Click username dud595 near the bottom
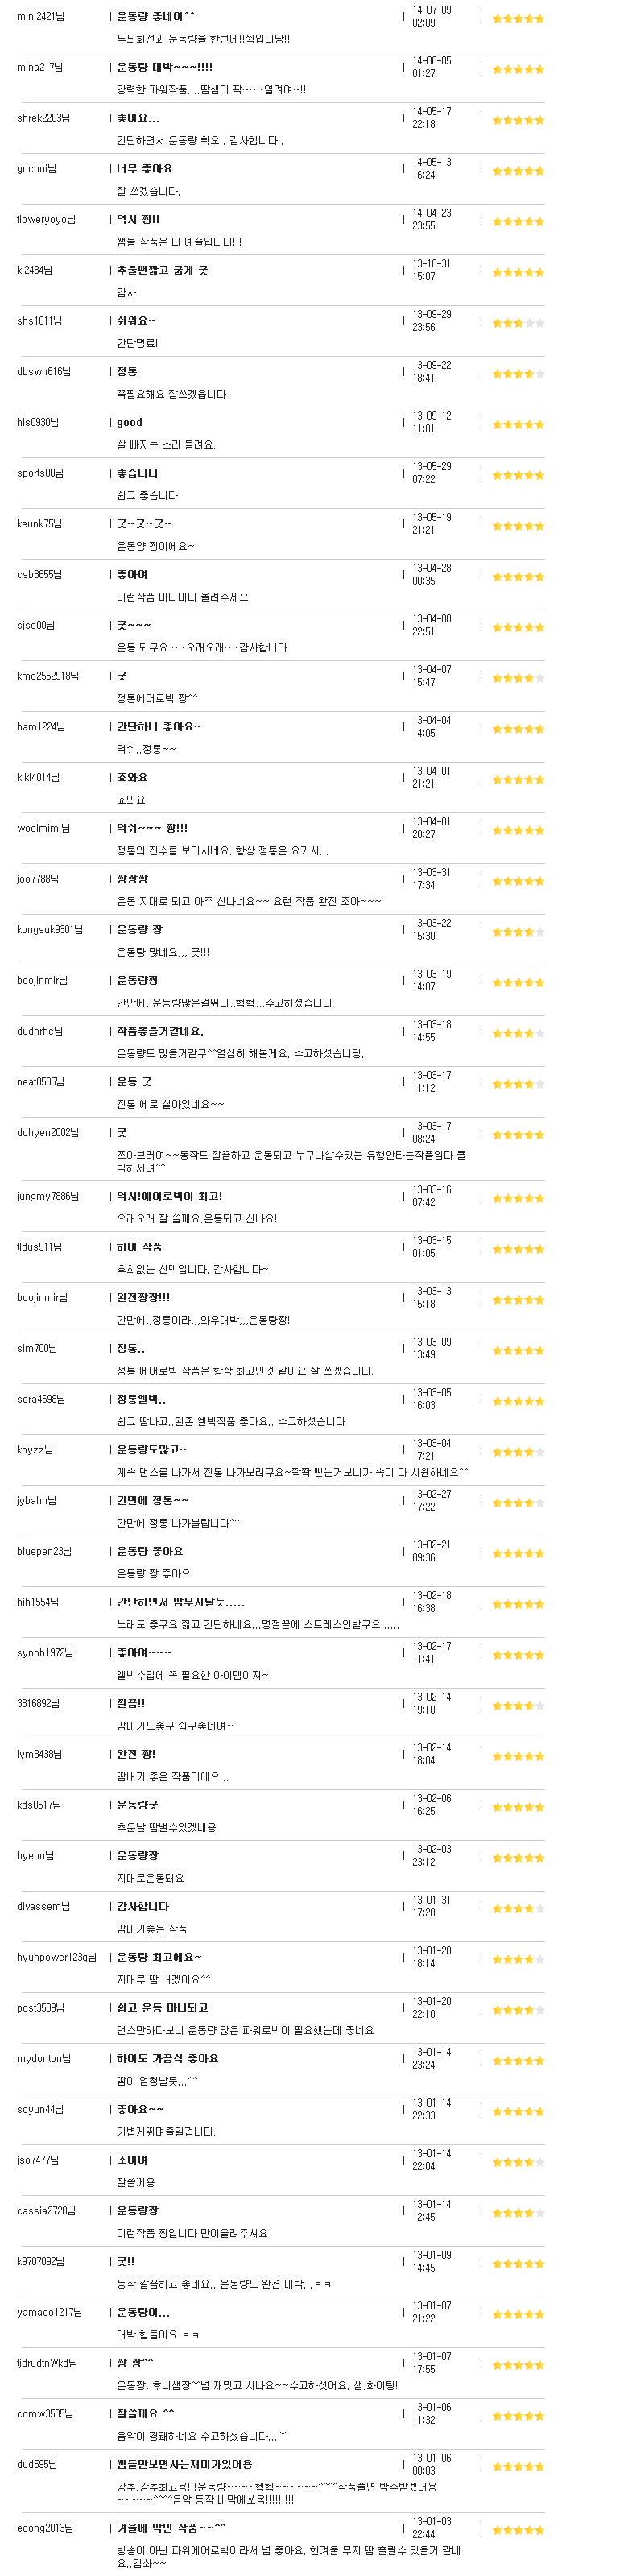 coord(37,2465)
